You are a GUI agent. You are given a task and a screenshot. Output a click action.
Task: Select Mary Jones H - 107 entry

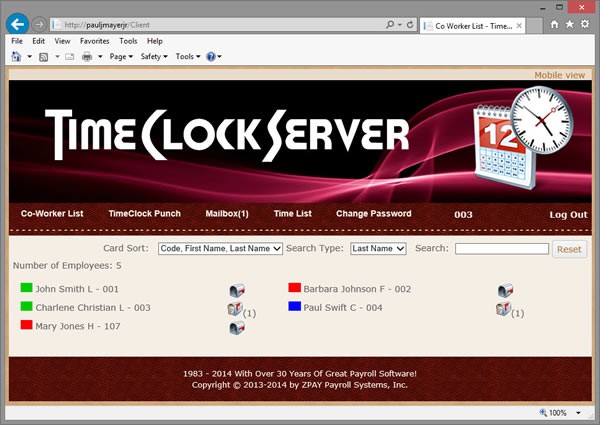coord(78,327)
